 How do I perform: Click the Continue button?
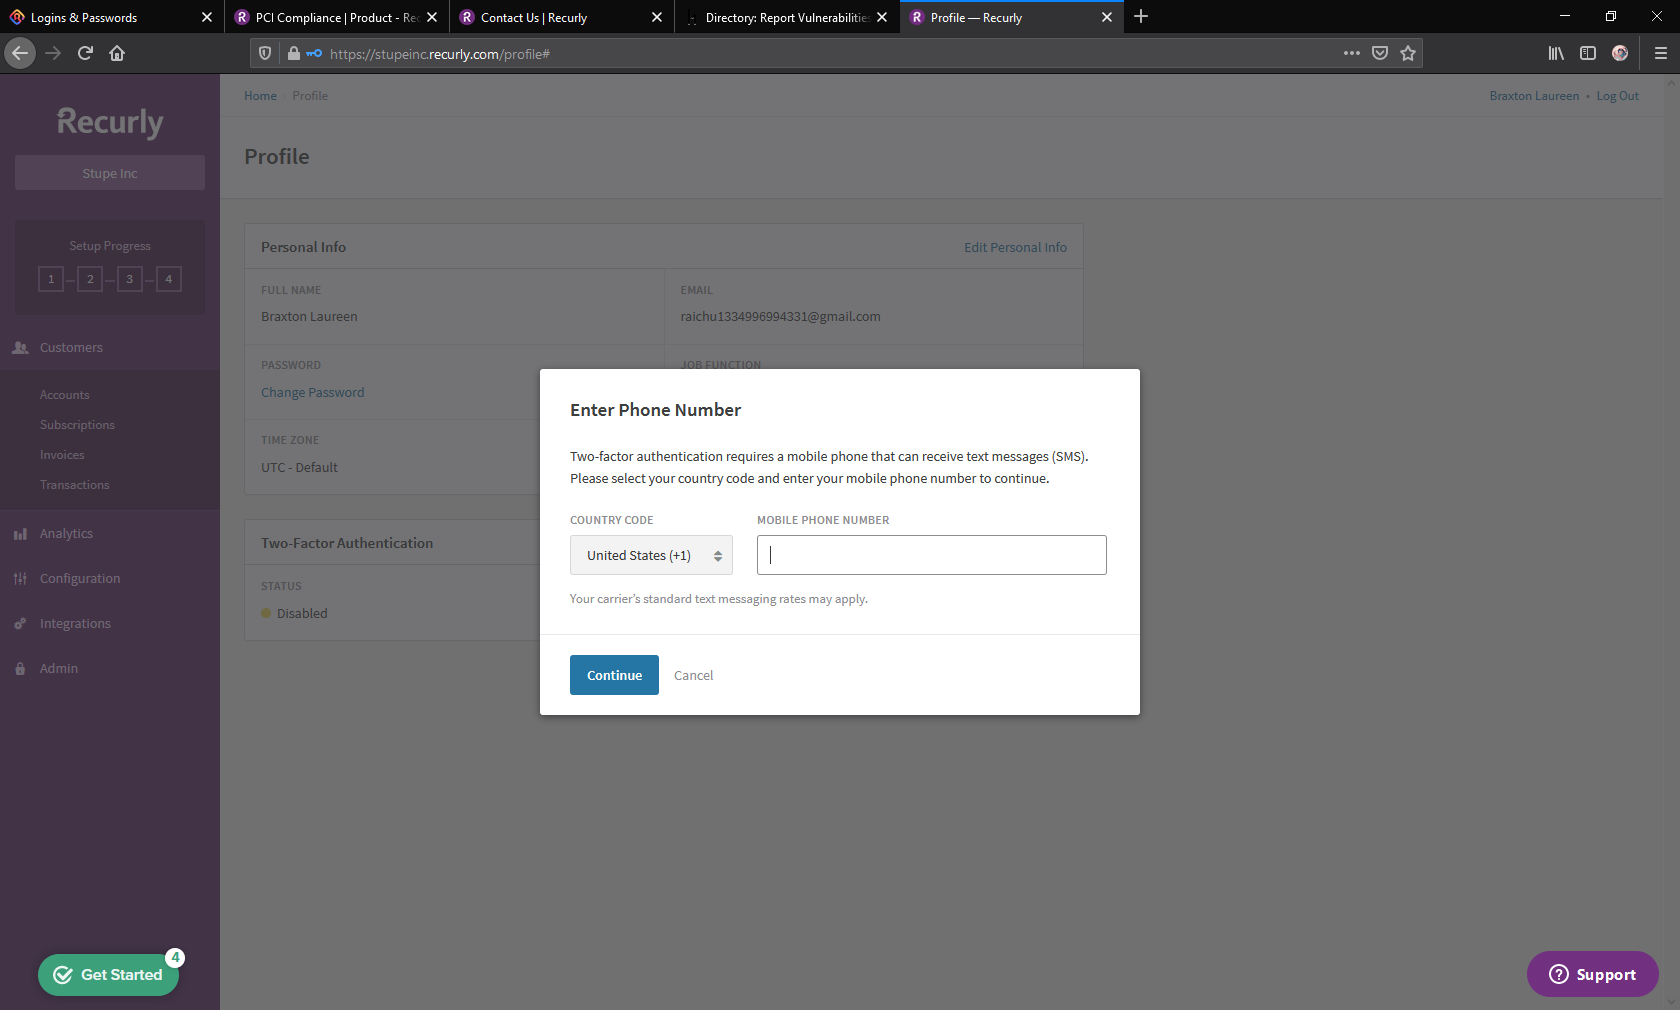point(614,675)
